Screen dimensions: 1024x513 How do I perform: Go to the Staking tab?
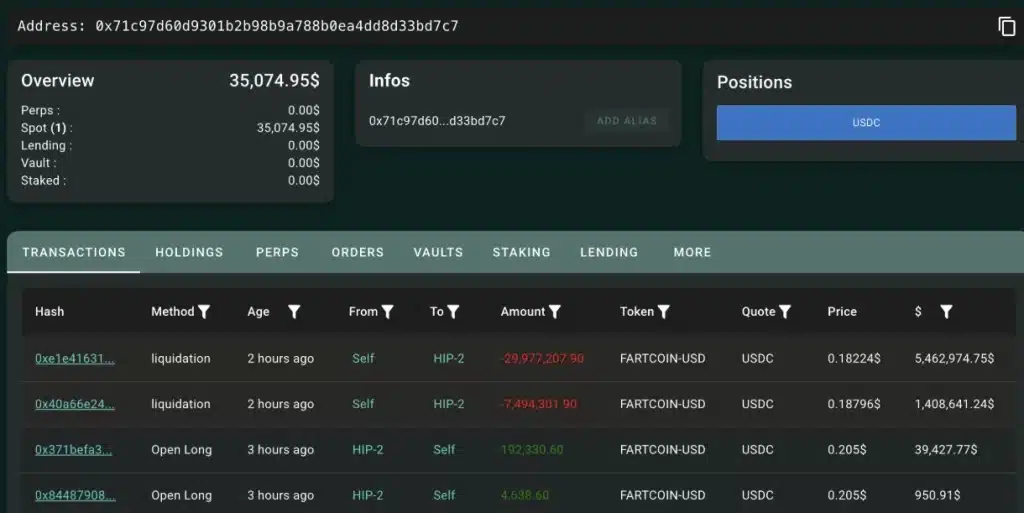522,253
